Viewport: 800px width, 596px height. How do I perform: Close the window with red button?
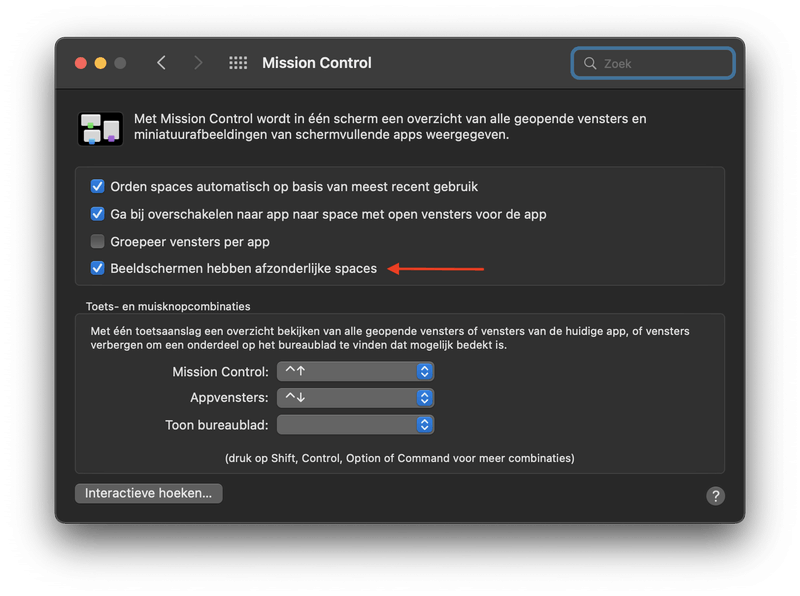click(x=81, y=63)
